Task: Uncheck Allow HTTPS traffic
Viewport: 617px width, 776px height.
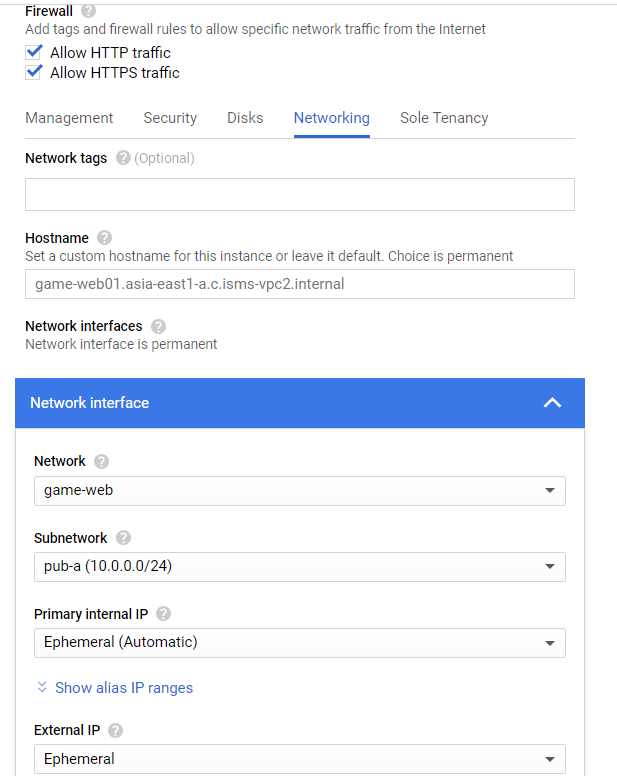Action: [x=35, y=72]
